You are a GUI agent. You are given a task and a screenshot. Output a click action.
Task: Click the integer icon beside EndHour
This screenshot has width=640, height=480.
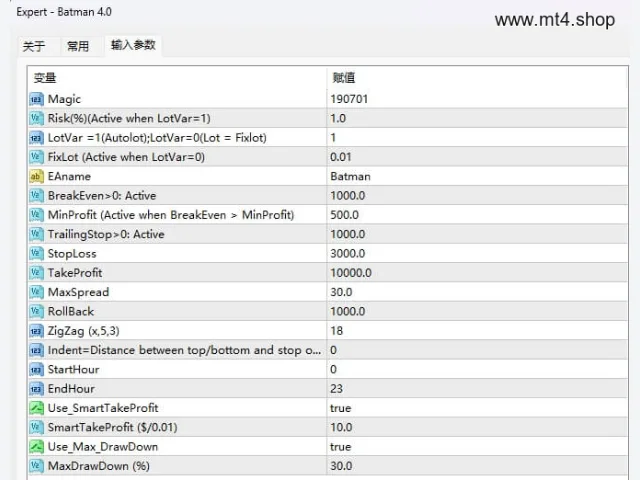click(36, 389)
